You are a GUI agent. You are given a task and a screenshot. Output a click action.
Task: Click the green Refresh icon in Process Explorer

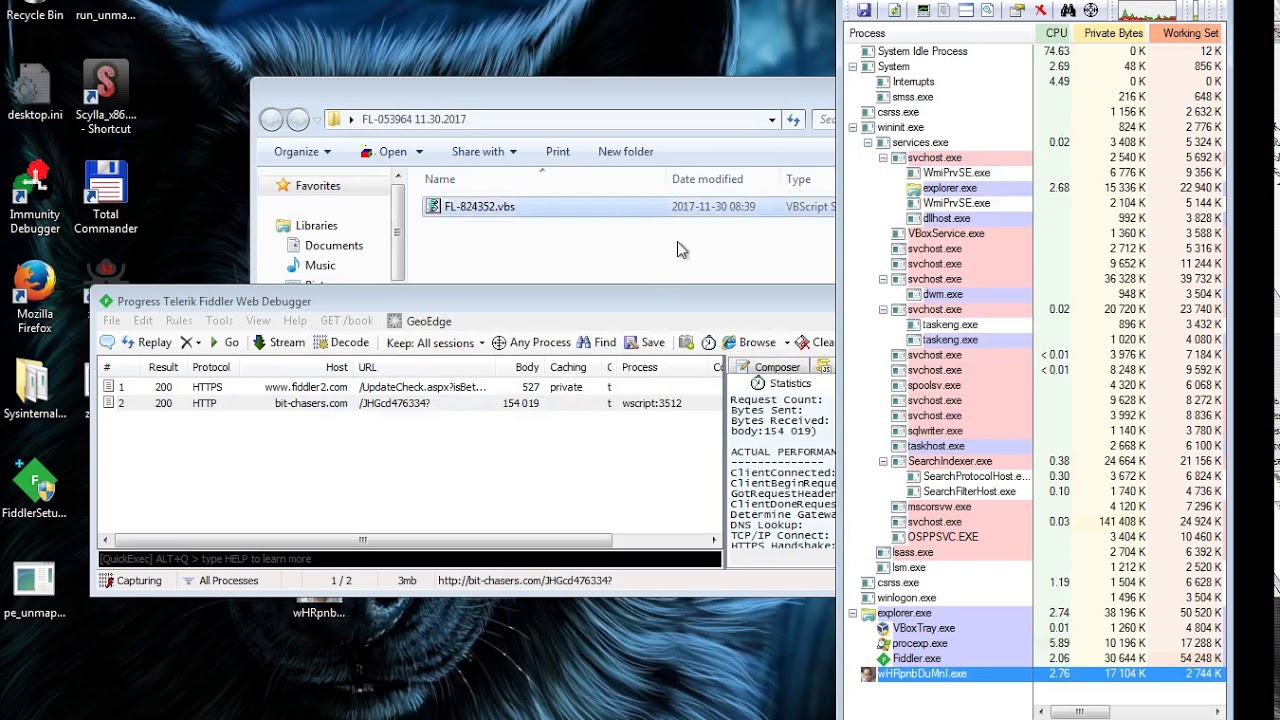point(895,10)
